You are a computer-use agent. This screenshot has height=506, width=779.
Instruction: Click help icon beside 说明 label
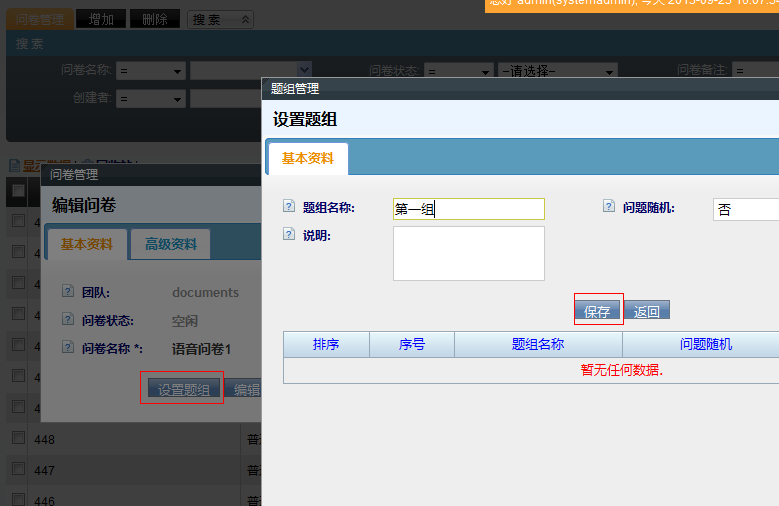(289, 235)
